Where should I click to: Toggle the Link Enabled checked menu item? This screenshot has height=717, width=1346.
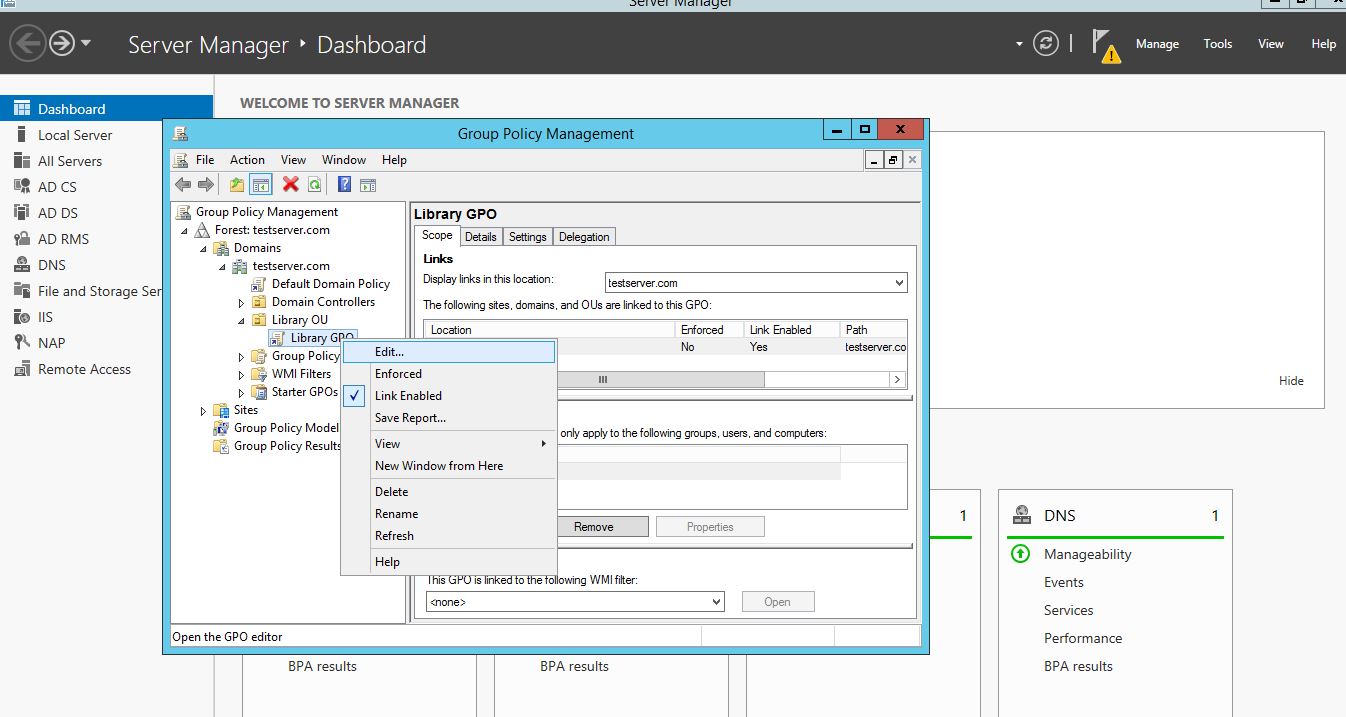tap(408, 396)
